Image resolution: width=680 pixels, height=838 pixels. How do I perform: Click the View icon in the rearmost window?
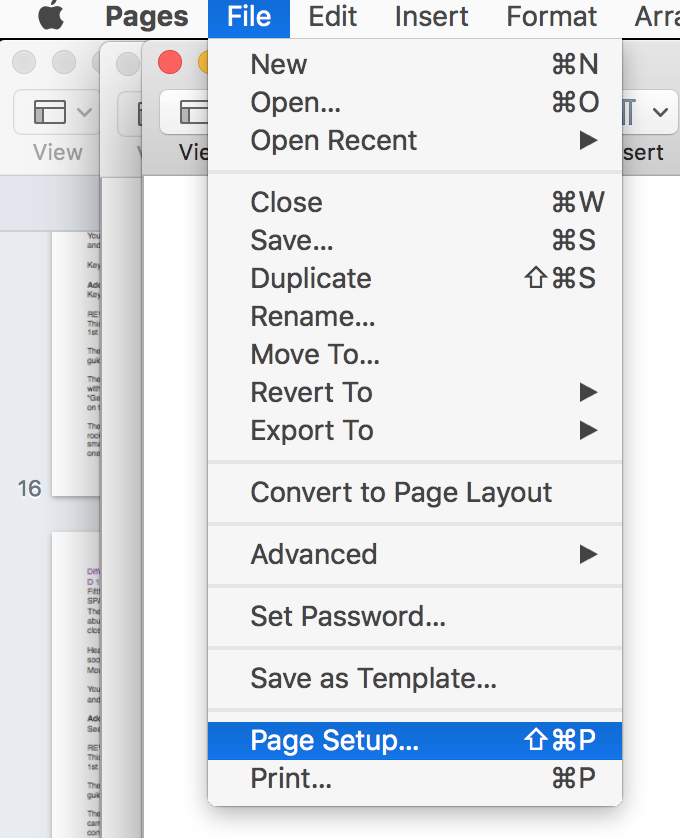tap(56, 112)
